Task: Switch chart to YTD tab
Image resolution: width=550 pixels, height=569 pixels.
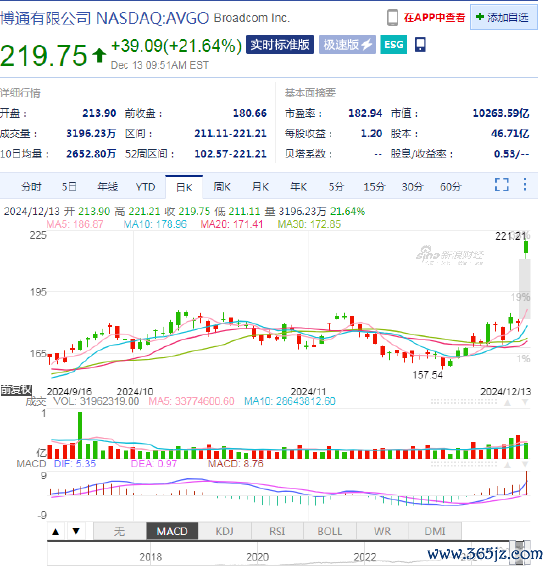Action: (x=145, y=187)
